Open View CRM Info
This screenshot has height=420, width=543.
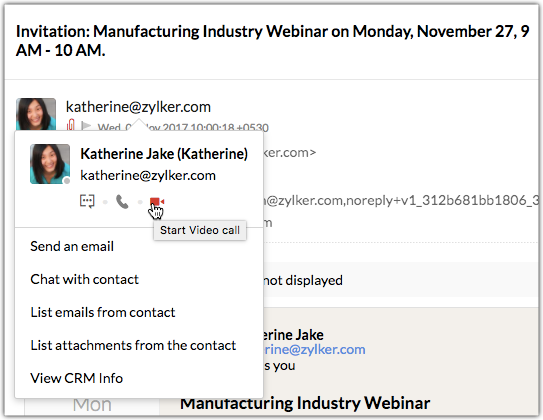[x=77, y=378]
